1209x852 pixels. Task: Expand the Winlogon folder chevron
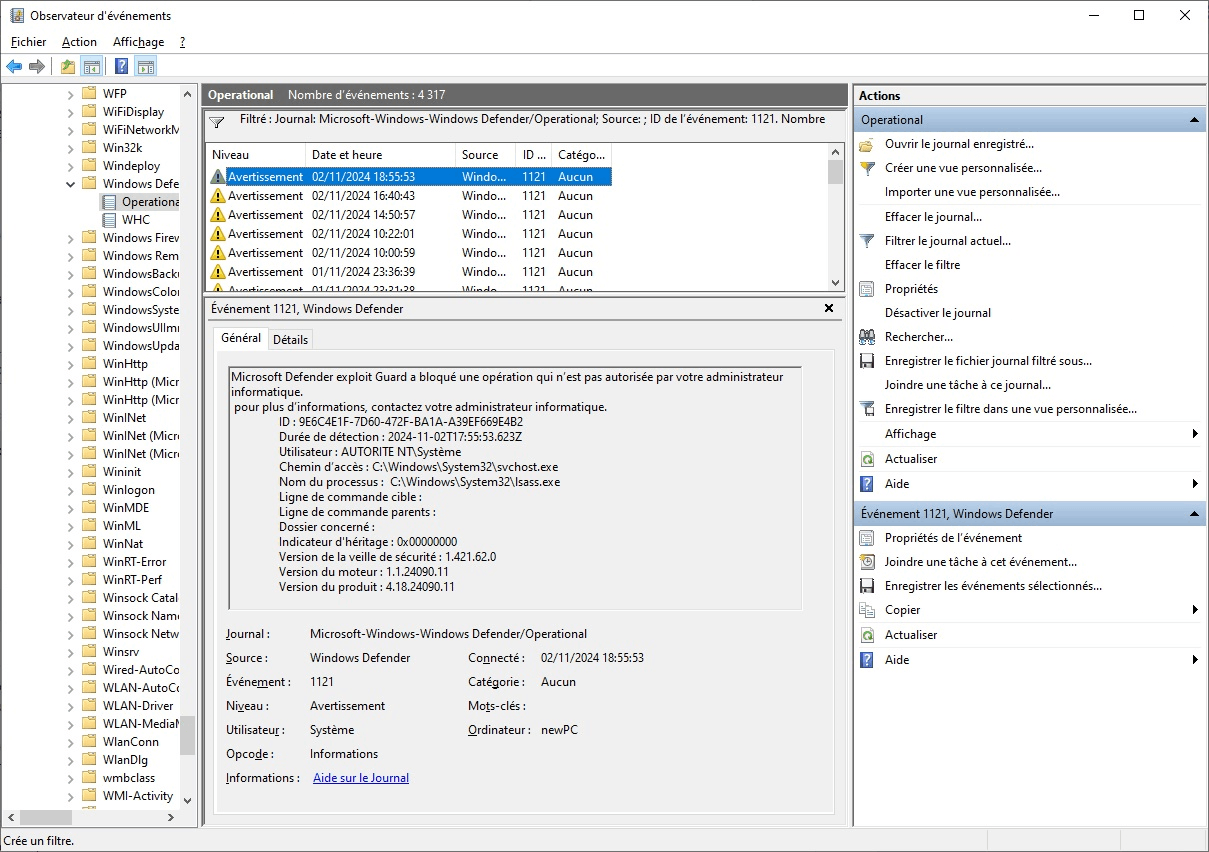(x=71, y=490)
